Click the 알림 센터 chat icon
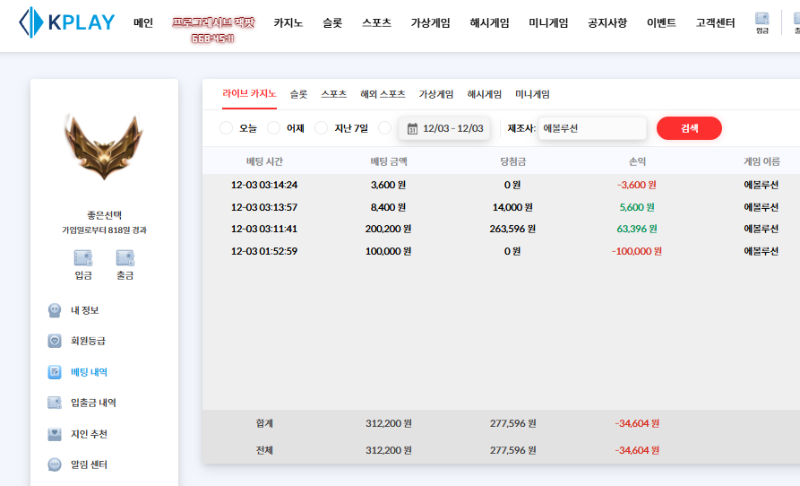The image size is (800, 486). click(x=55, y=465)
